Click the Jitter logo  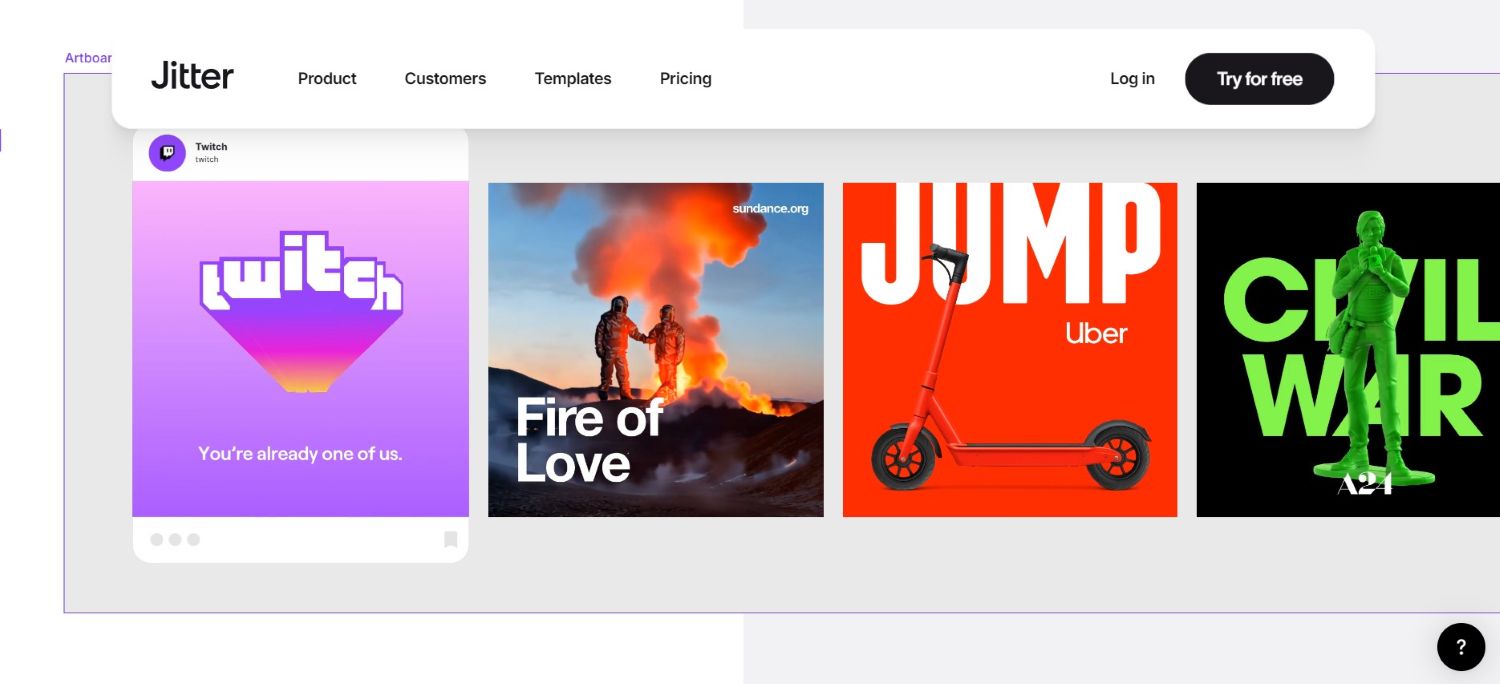pos(192,77)
